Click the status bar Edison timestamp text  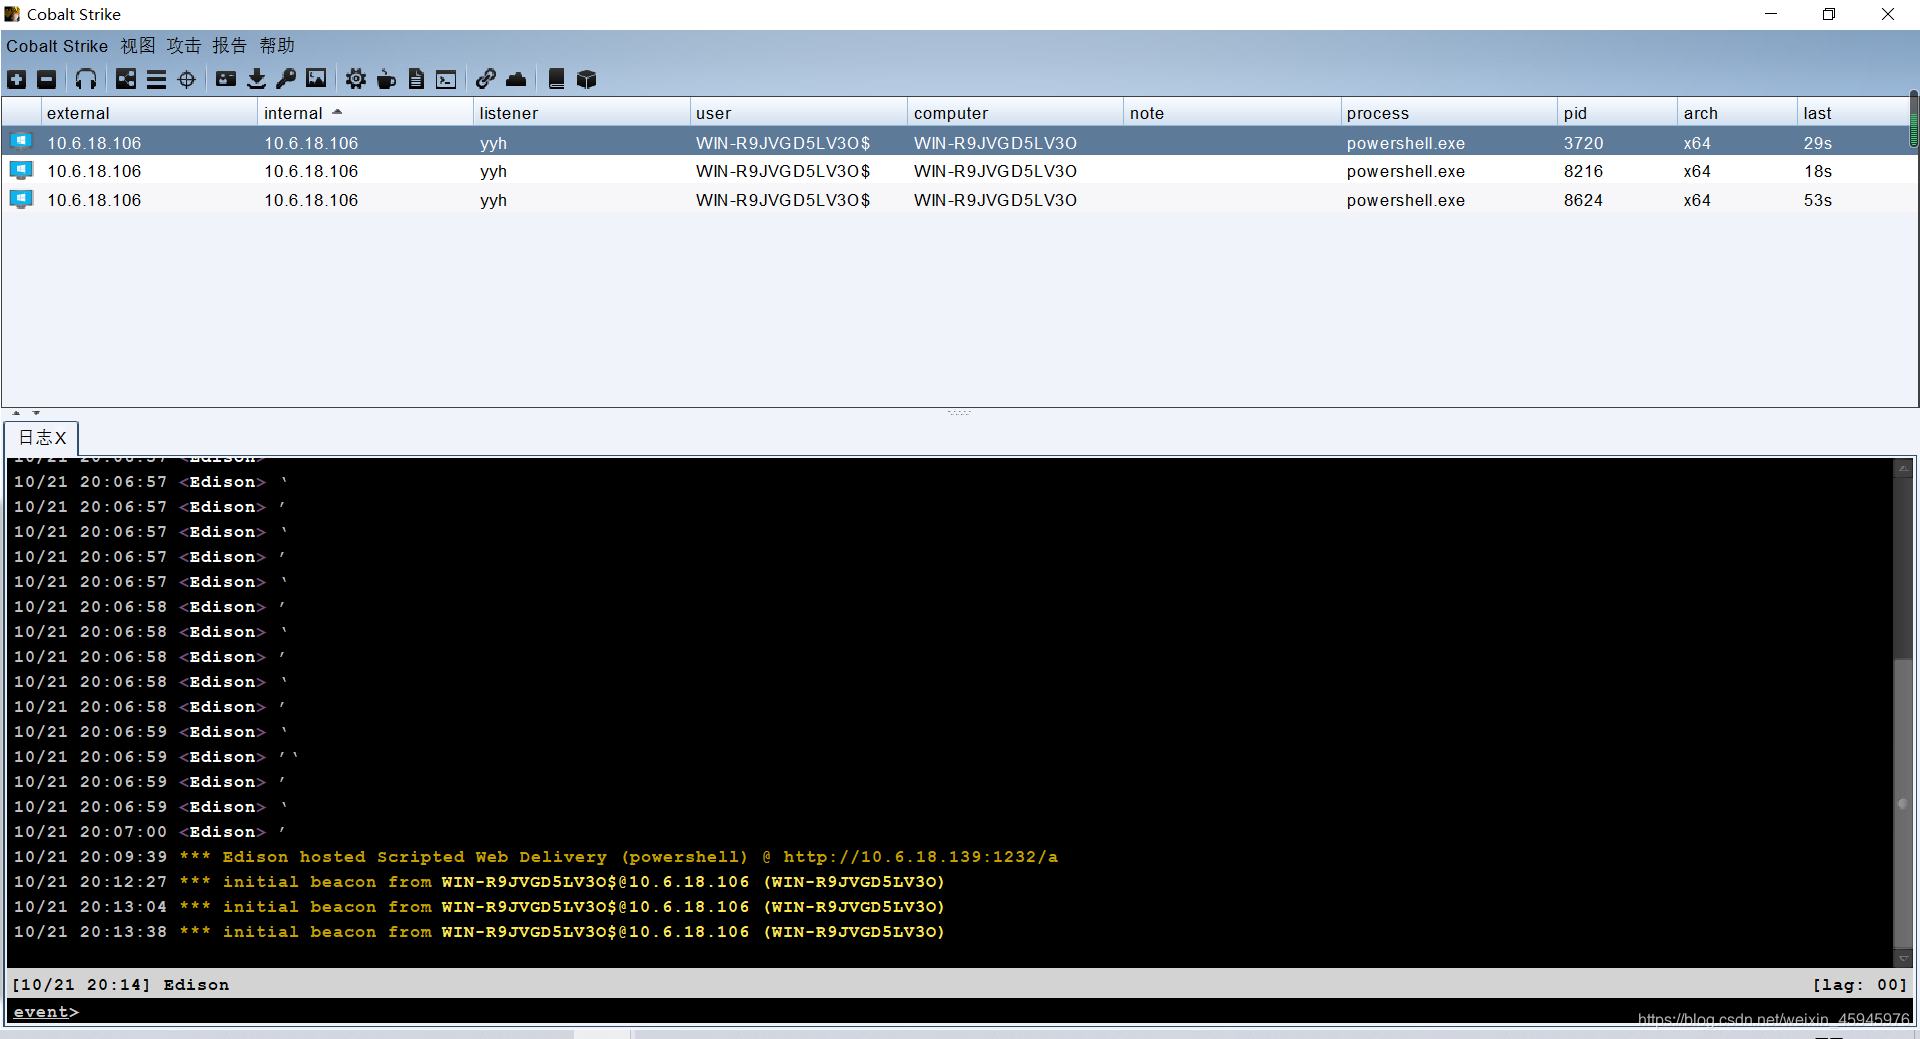pos(120,985)
